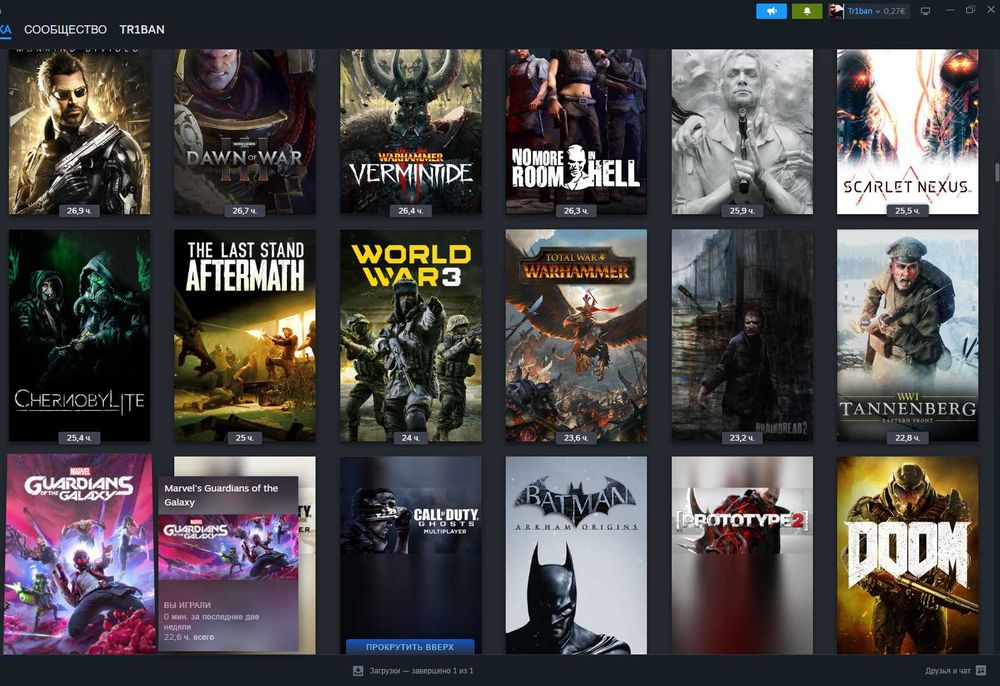Image resolution: width=1000 pixels, height=686 pixels.
Task: Open Total War Warhammer cover
Action: [x=577, y=335]
